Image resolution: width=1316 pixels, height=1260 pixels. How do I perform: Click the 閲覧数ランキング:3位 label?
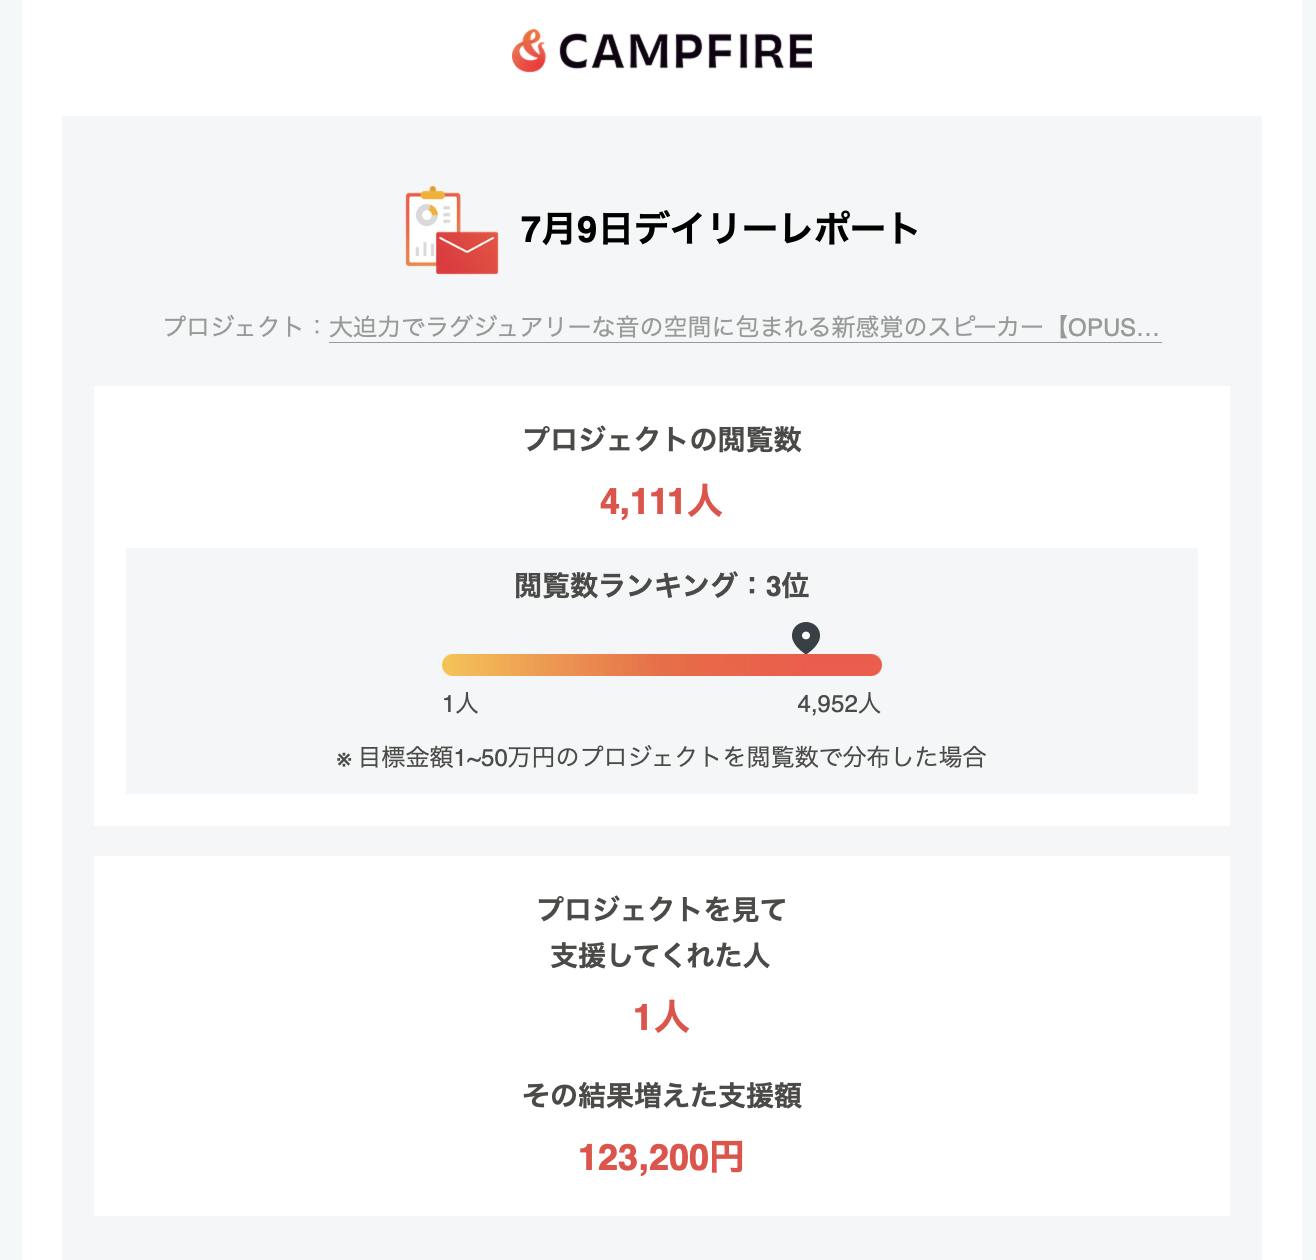tap(661, 585)
